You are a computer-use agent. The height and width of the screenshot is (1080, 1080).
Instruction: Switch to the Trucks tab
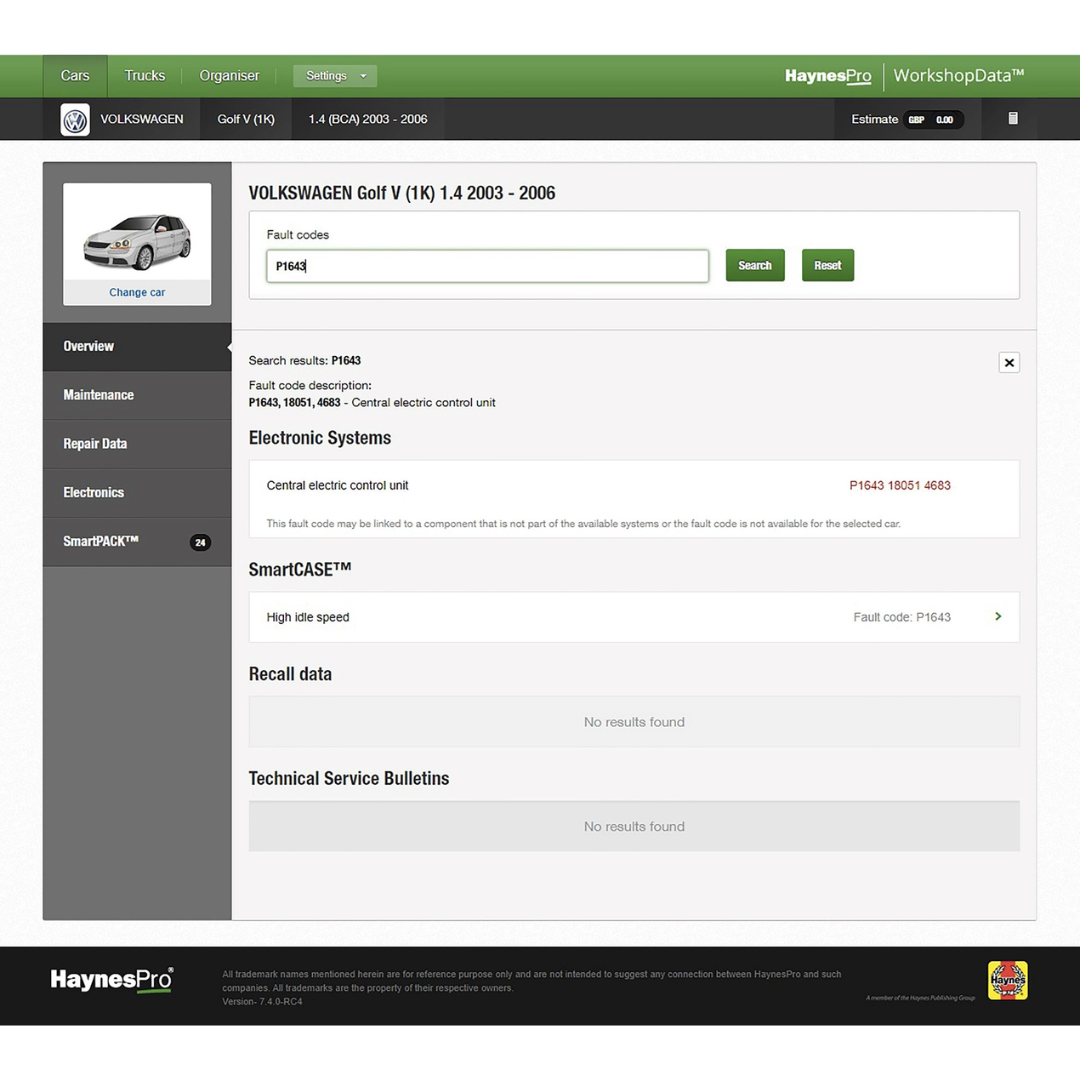click(x=145, y=76)
